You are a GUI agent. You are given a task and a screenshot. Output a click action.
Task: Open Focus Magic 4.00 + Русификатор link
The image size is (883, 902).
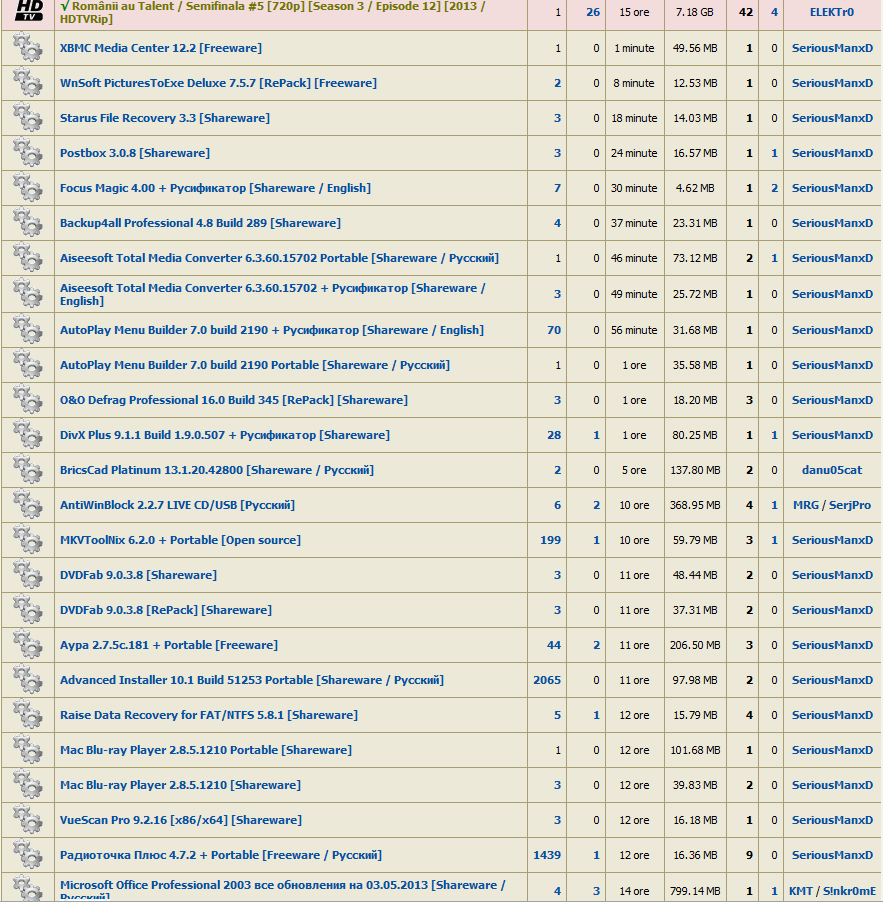click(215, 189)
